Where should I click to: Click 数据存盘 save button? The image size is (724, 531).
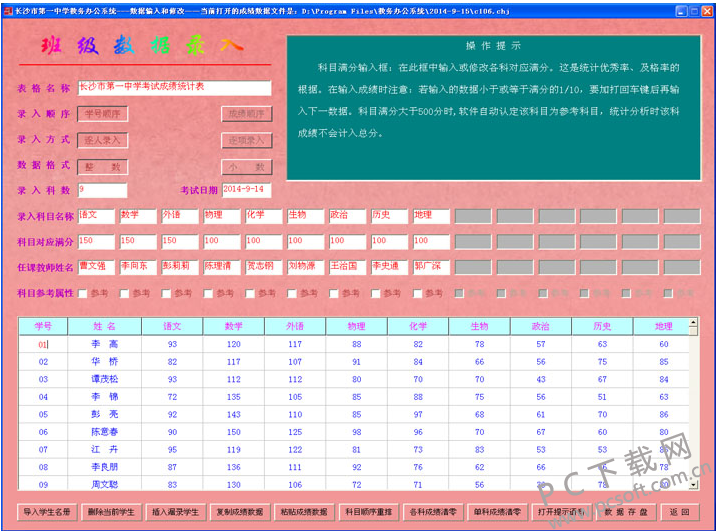[x=626, y=512]
